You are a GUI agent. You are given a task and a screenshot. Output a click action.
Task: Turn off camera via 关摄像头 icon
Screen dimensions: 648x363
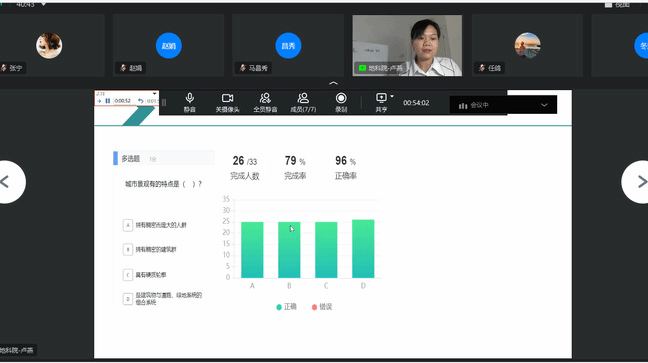(x=227, y=102)
